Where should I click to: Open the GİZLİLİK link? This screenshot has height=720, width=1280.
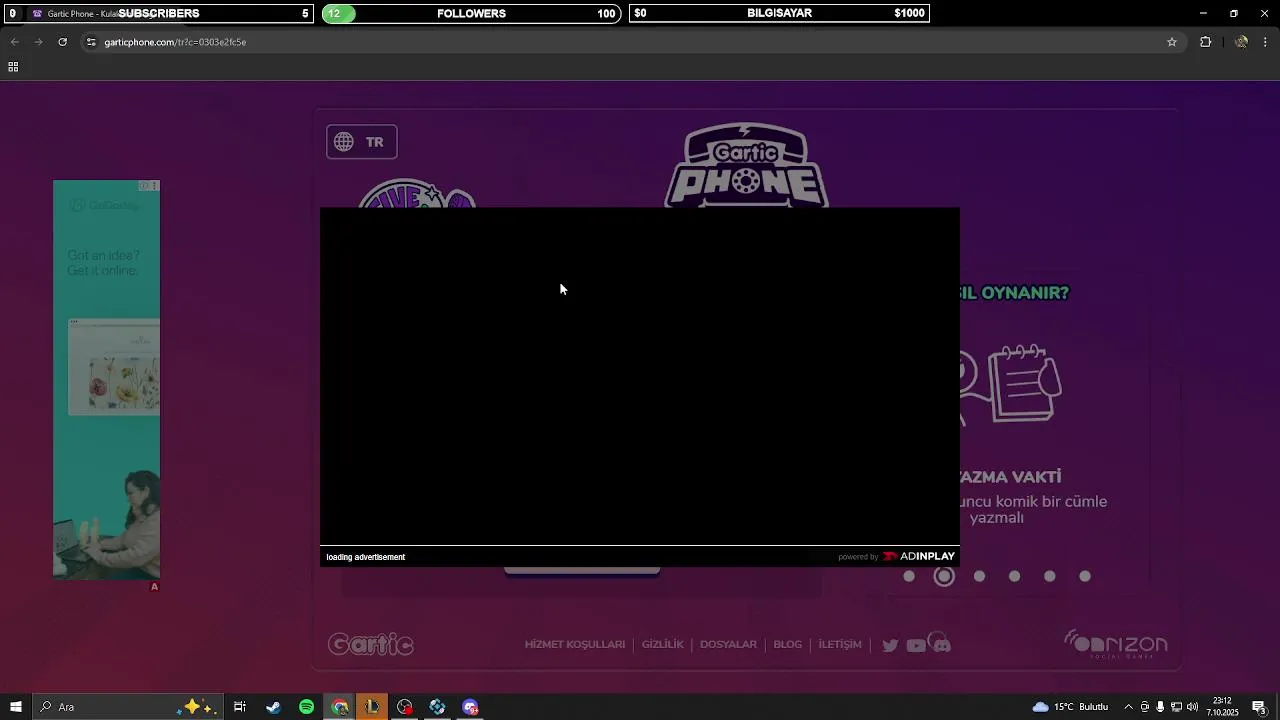click(663, 645)
